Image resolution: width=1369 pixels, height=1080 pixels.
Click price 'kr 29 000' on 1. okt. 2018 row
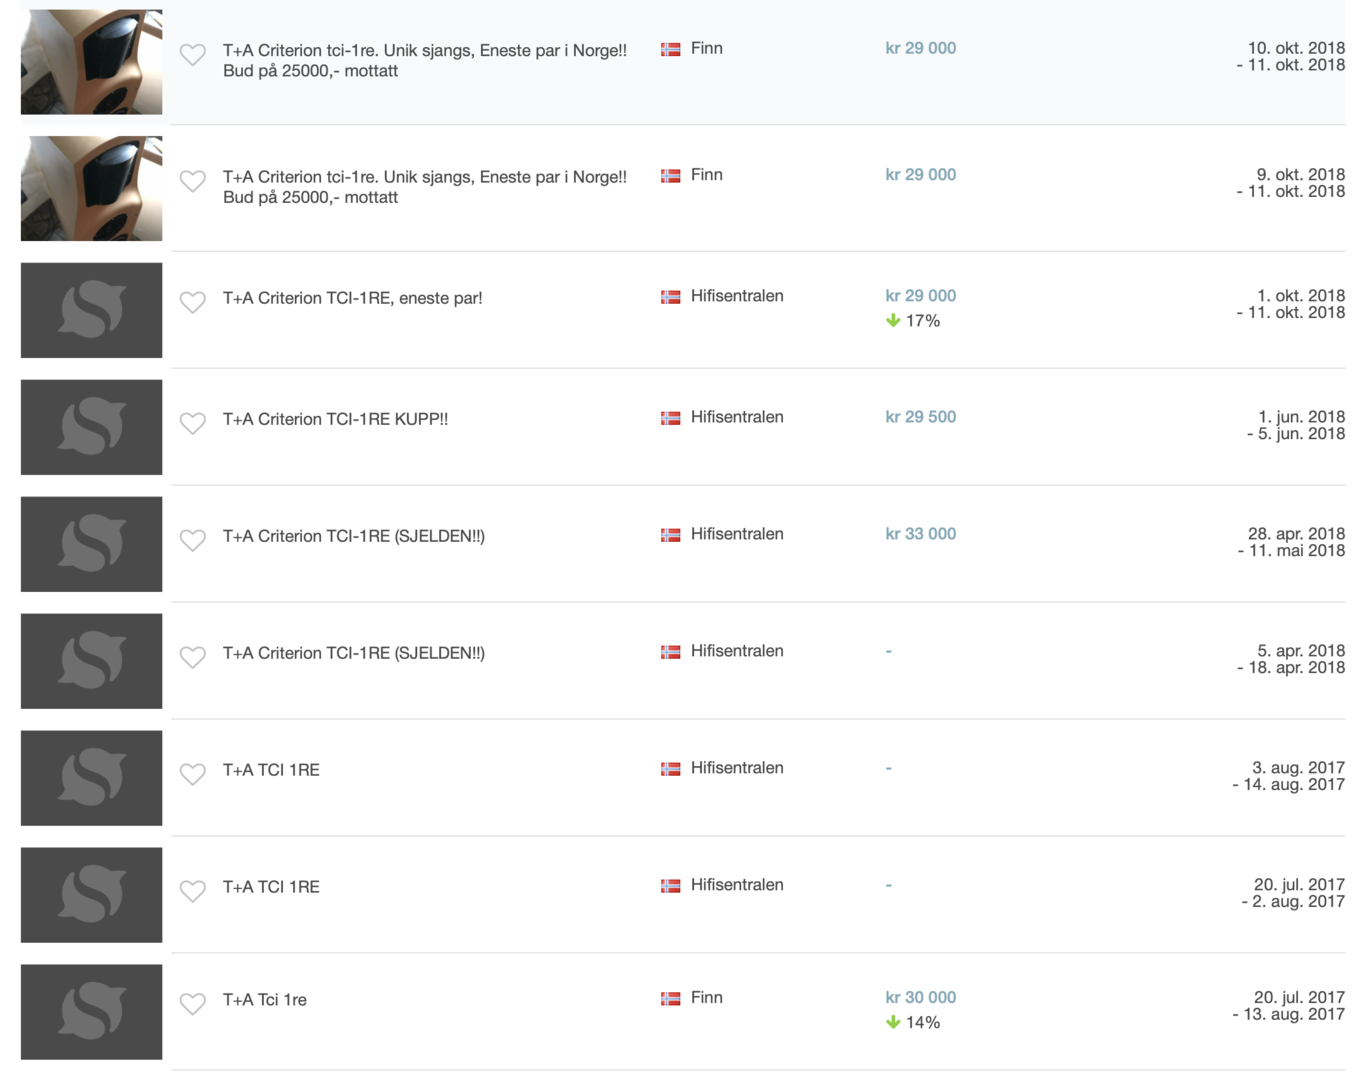point(921,296)
